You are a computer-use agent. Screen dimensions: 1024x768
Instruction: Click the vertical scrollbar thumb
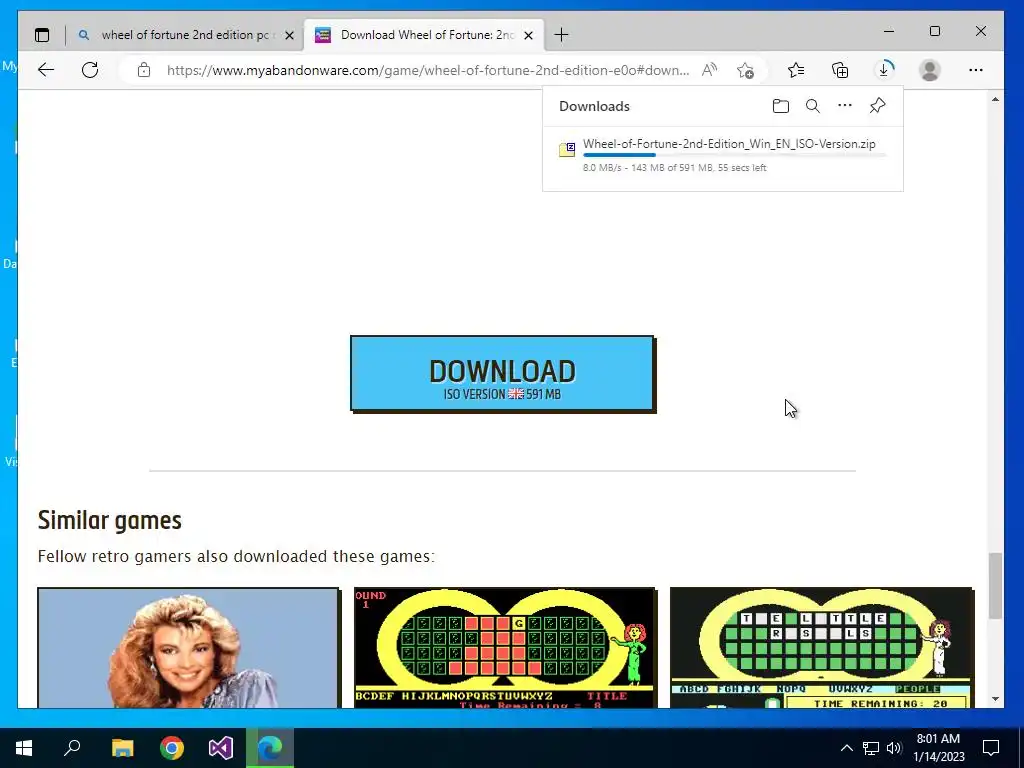(995, 586)
